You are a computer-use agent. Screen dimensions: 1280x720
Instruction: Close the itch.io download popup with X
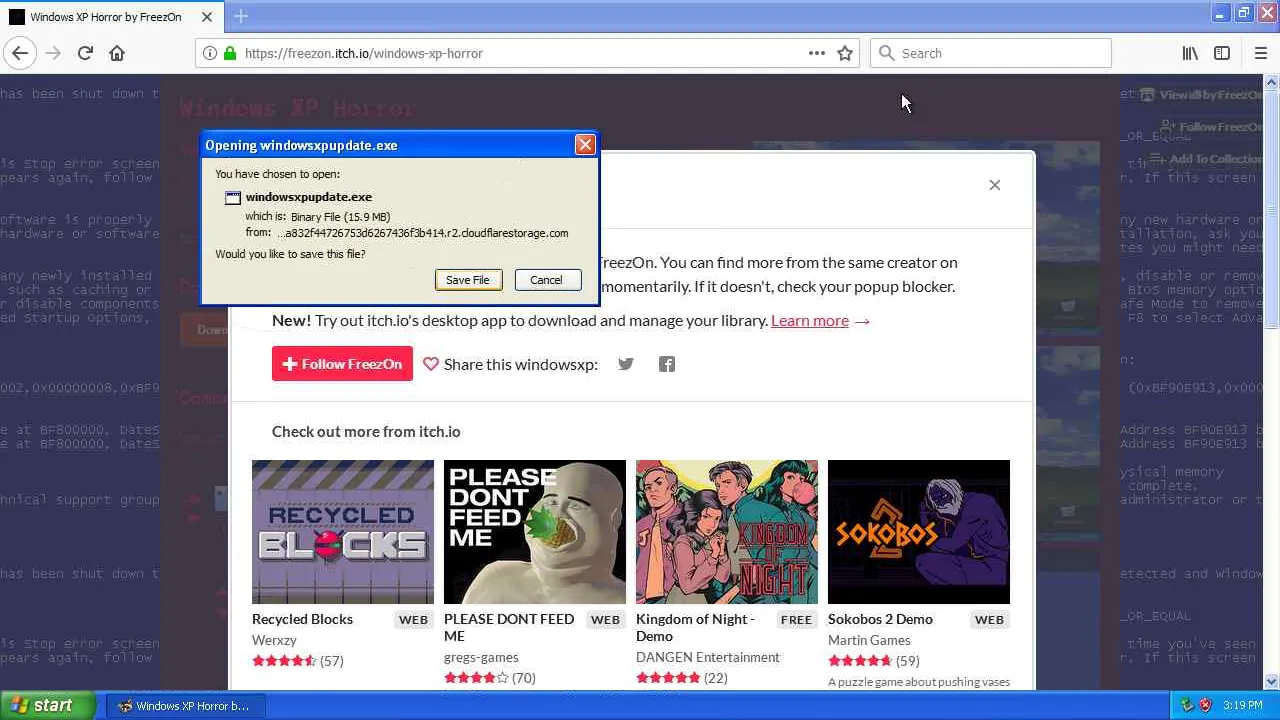pyautogui.click(x=995, y=185)
